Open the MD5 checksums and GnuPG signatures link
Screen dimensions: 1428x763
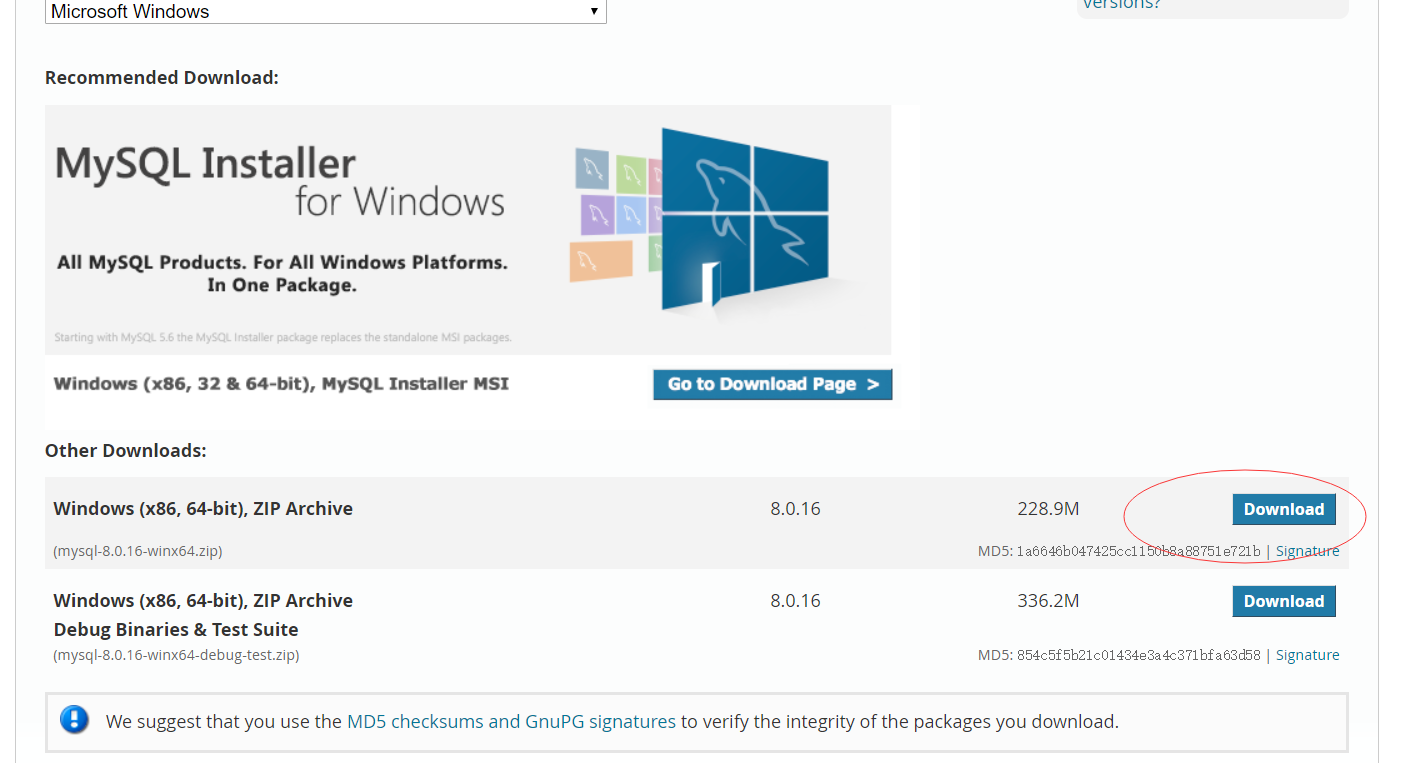(511, 721)
